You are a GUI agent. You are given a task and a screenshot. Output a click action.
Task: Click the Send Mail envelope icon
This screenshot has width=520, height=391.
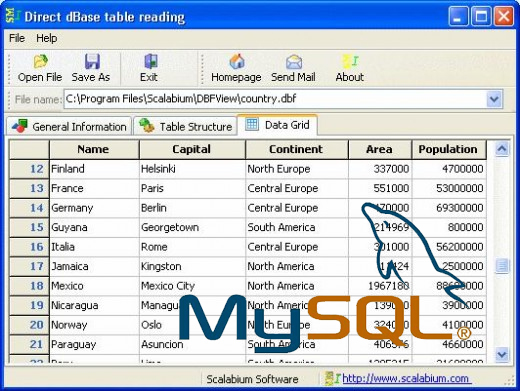pos(294,62)
